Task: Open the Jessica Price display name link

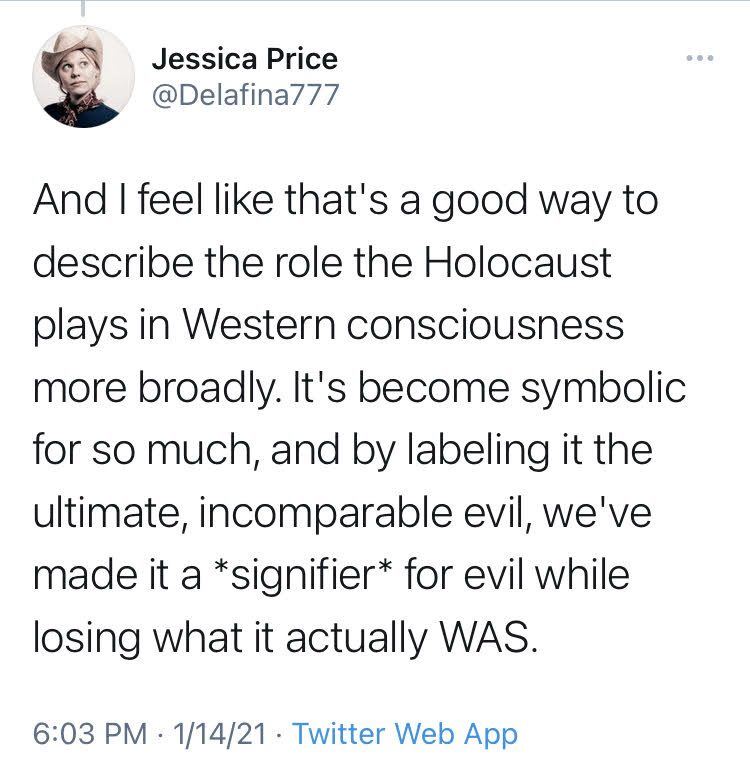Action: point(244,59)
